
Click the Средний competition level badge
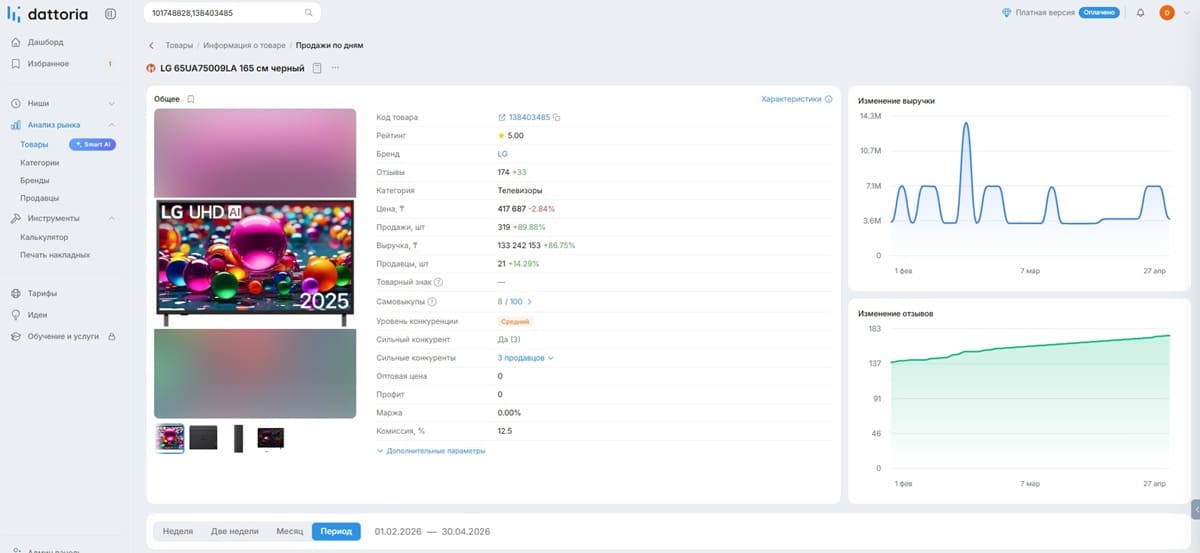515,321
